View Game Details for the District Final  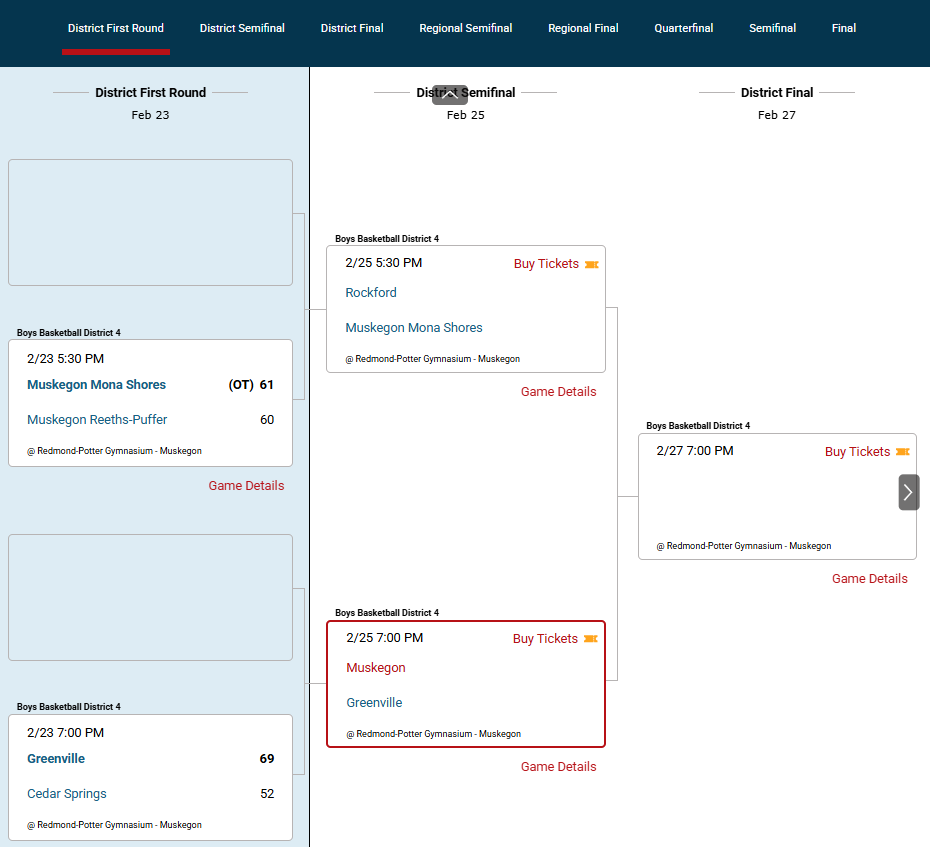pyautogui.click(x=870, y=579)
